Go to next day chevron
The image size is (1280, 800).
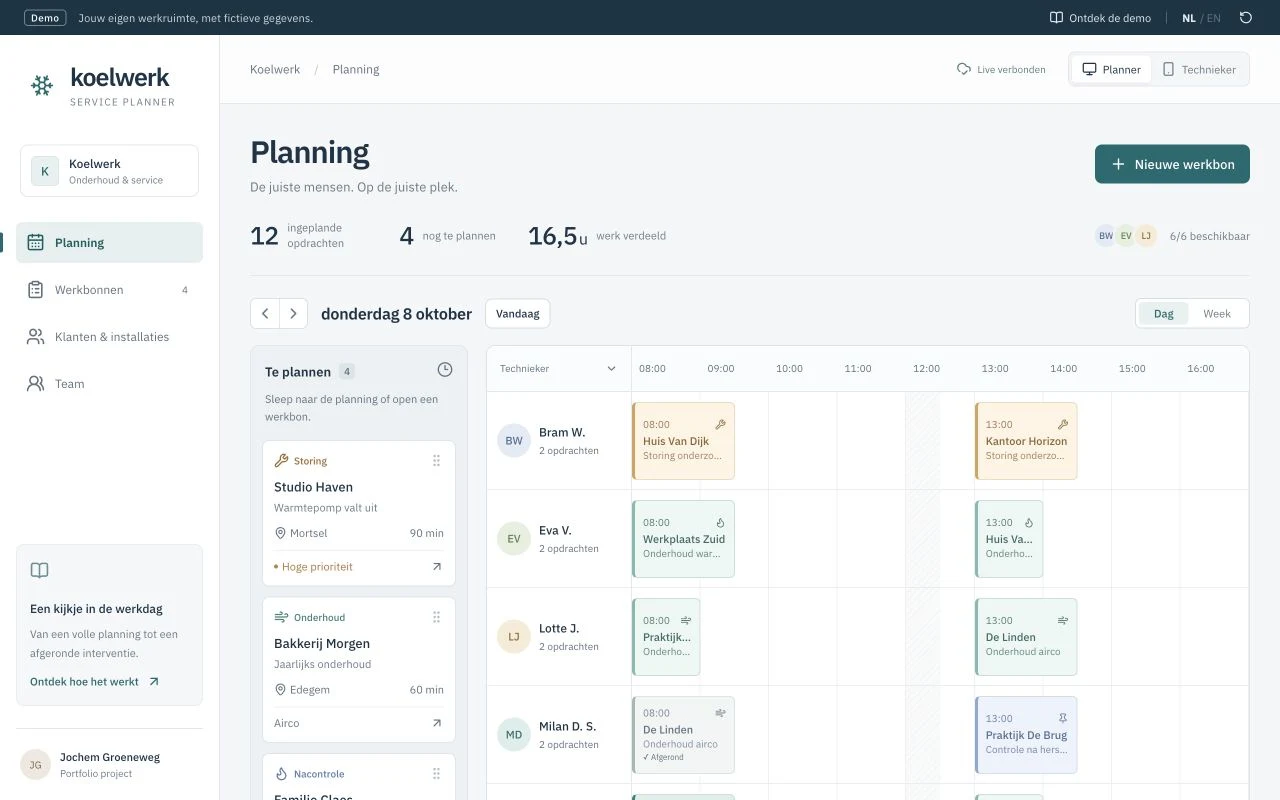pos(293,314)
